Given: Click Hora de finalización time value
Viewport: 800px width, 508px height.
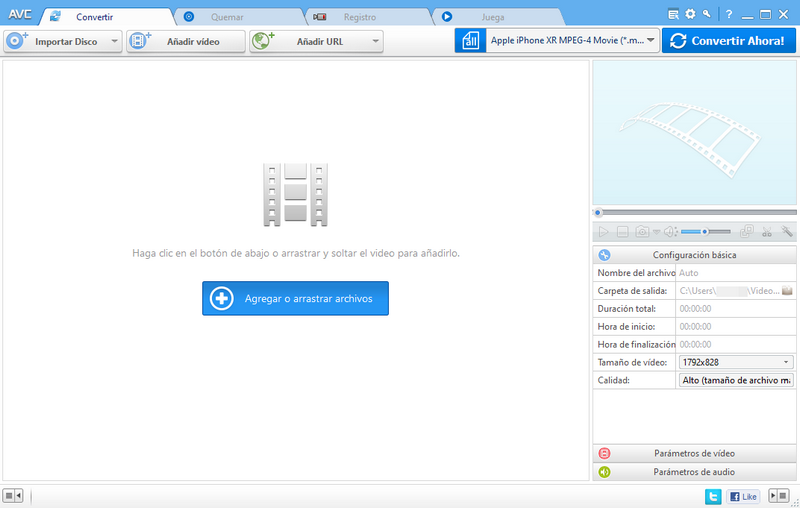Looking at the screenshot, I should click(695, 344).
